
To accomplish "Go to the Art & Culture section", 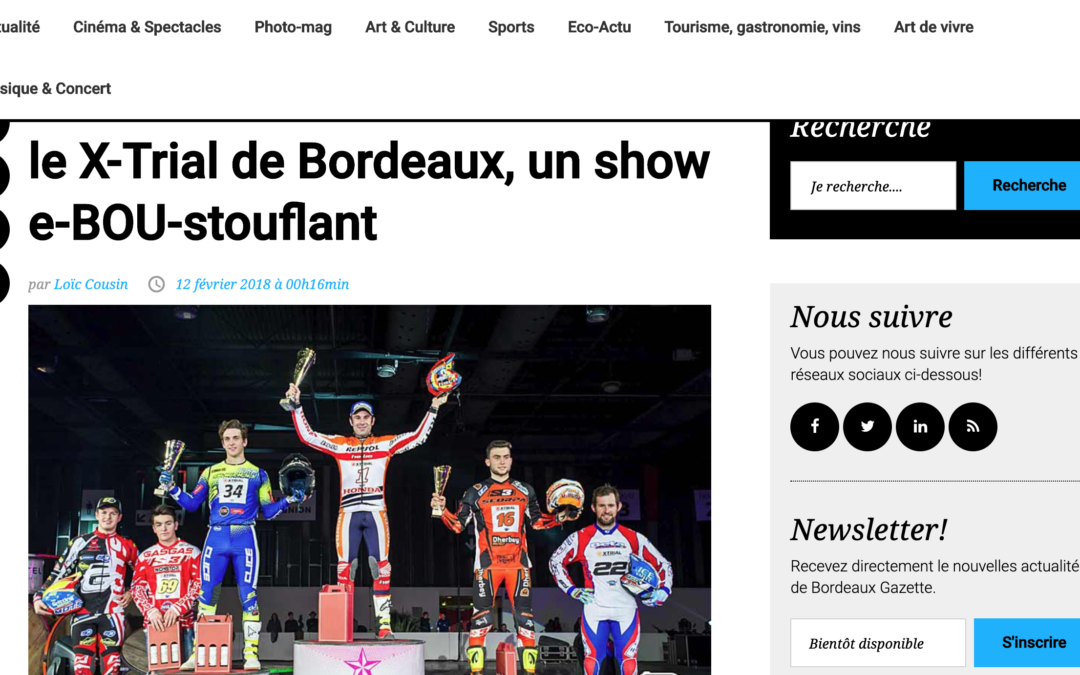I will 410,27.
